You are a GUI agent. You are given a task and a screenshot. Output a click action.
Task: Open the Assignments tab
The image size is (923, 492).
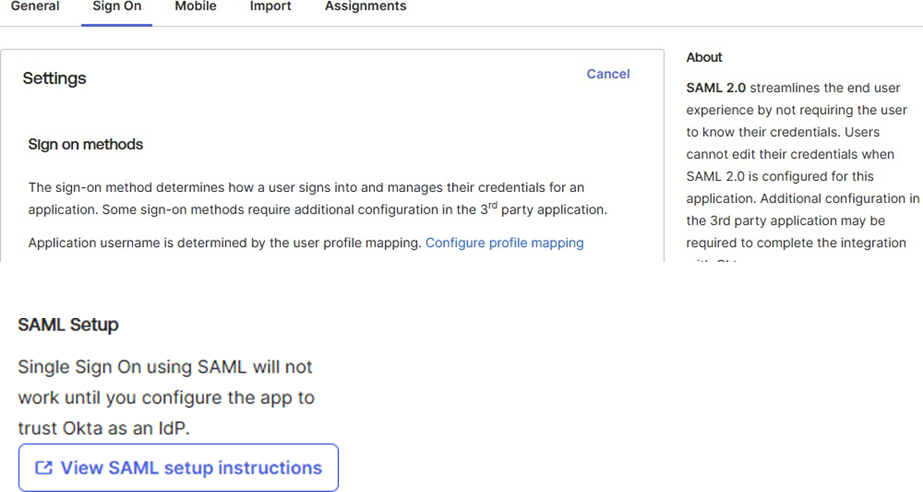coord(366,6)
